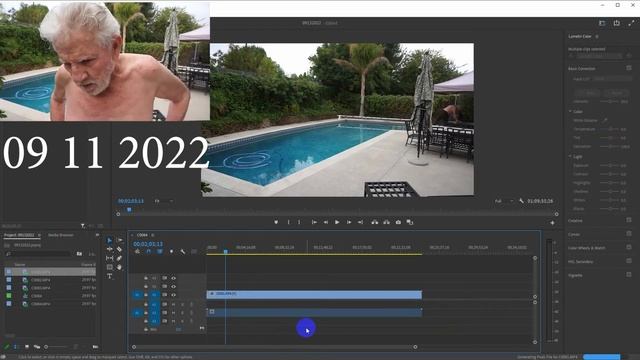640x360 pixels.
Task: Select the Slip tool
Action: pyautogui.click(x=109, y=258)
